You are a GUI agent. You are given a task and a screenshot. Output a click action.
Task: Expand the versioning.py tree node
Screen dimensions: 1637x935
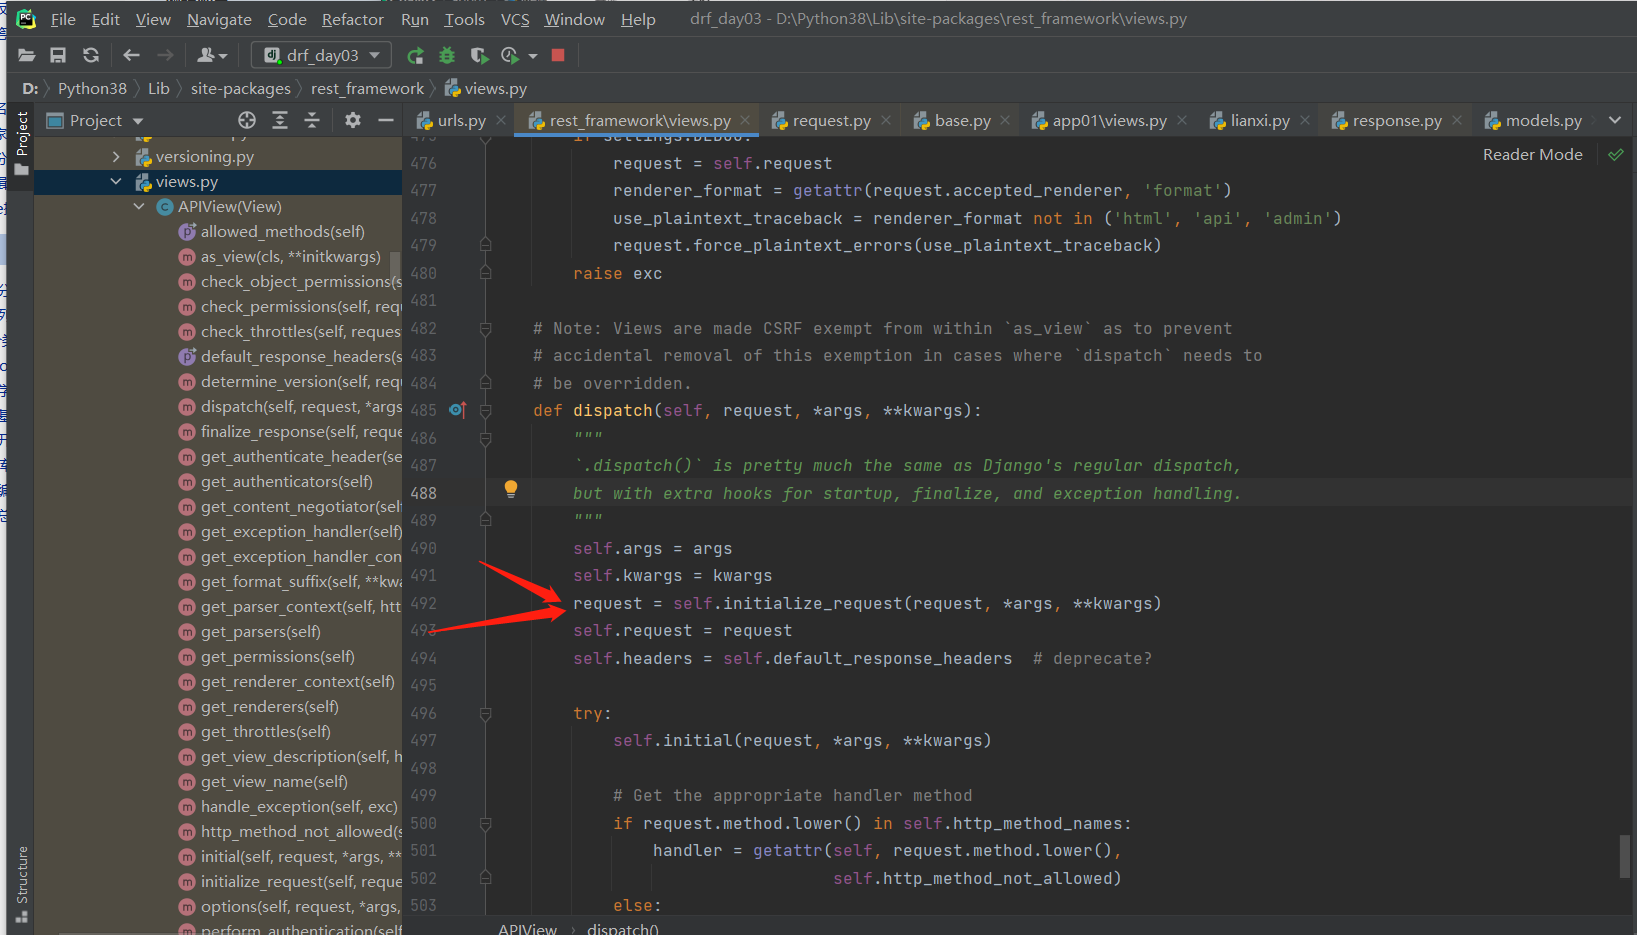tap(116, 157)
